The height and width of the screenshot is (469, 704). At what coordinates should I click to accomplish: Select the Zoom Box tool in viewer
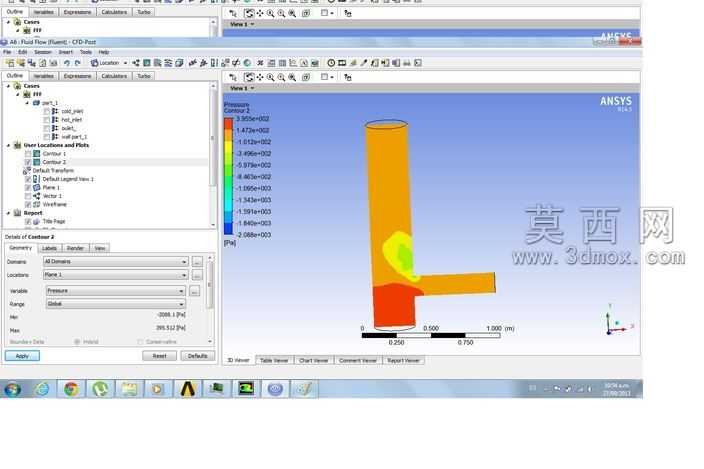tap(282, 77)
